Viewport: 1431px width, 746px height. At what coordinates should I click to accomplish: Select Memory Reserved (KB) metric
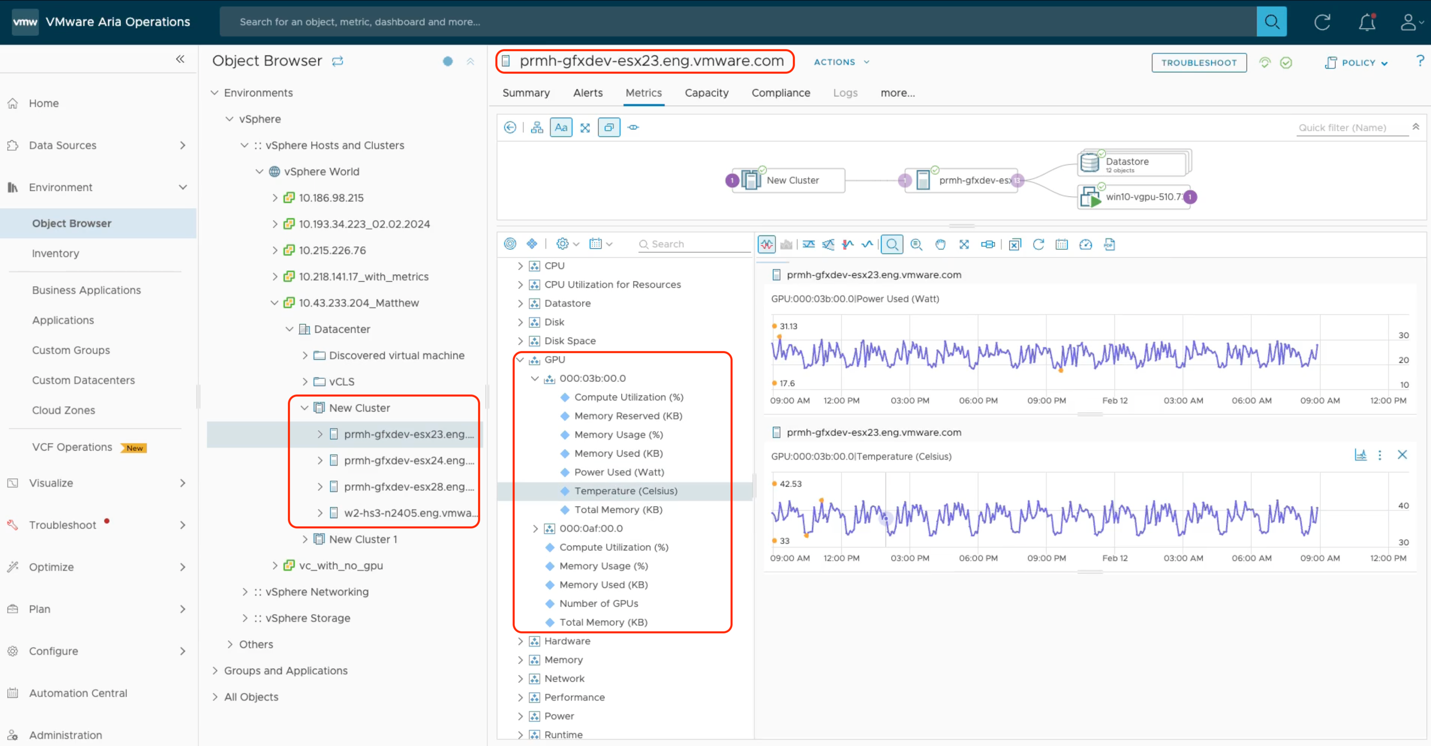(628, 416)
